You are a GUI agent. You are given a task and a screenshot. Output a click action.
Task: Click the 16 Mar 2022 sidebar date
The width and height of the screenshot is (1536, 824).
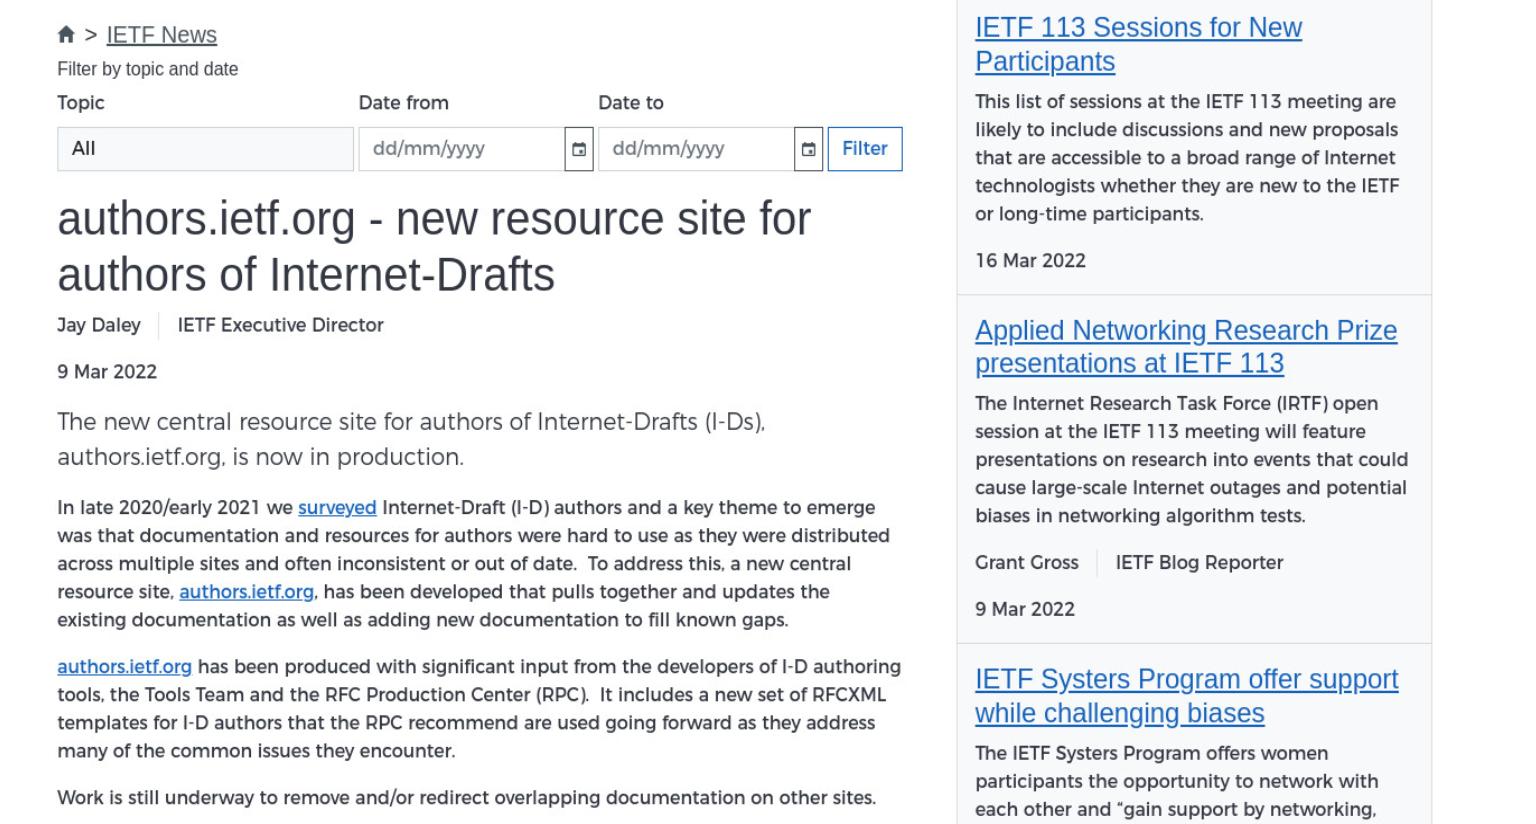[x=1030, y=261]
